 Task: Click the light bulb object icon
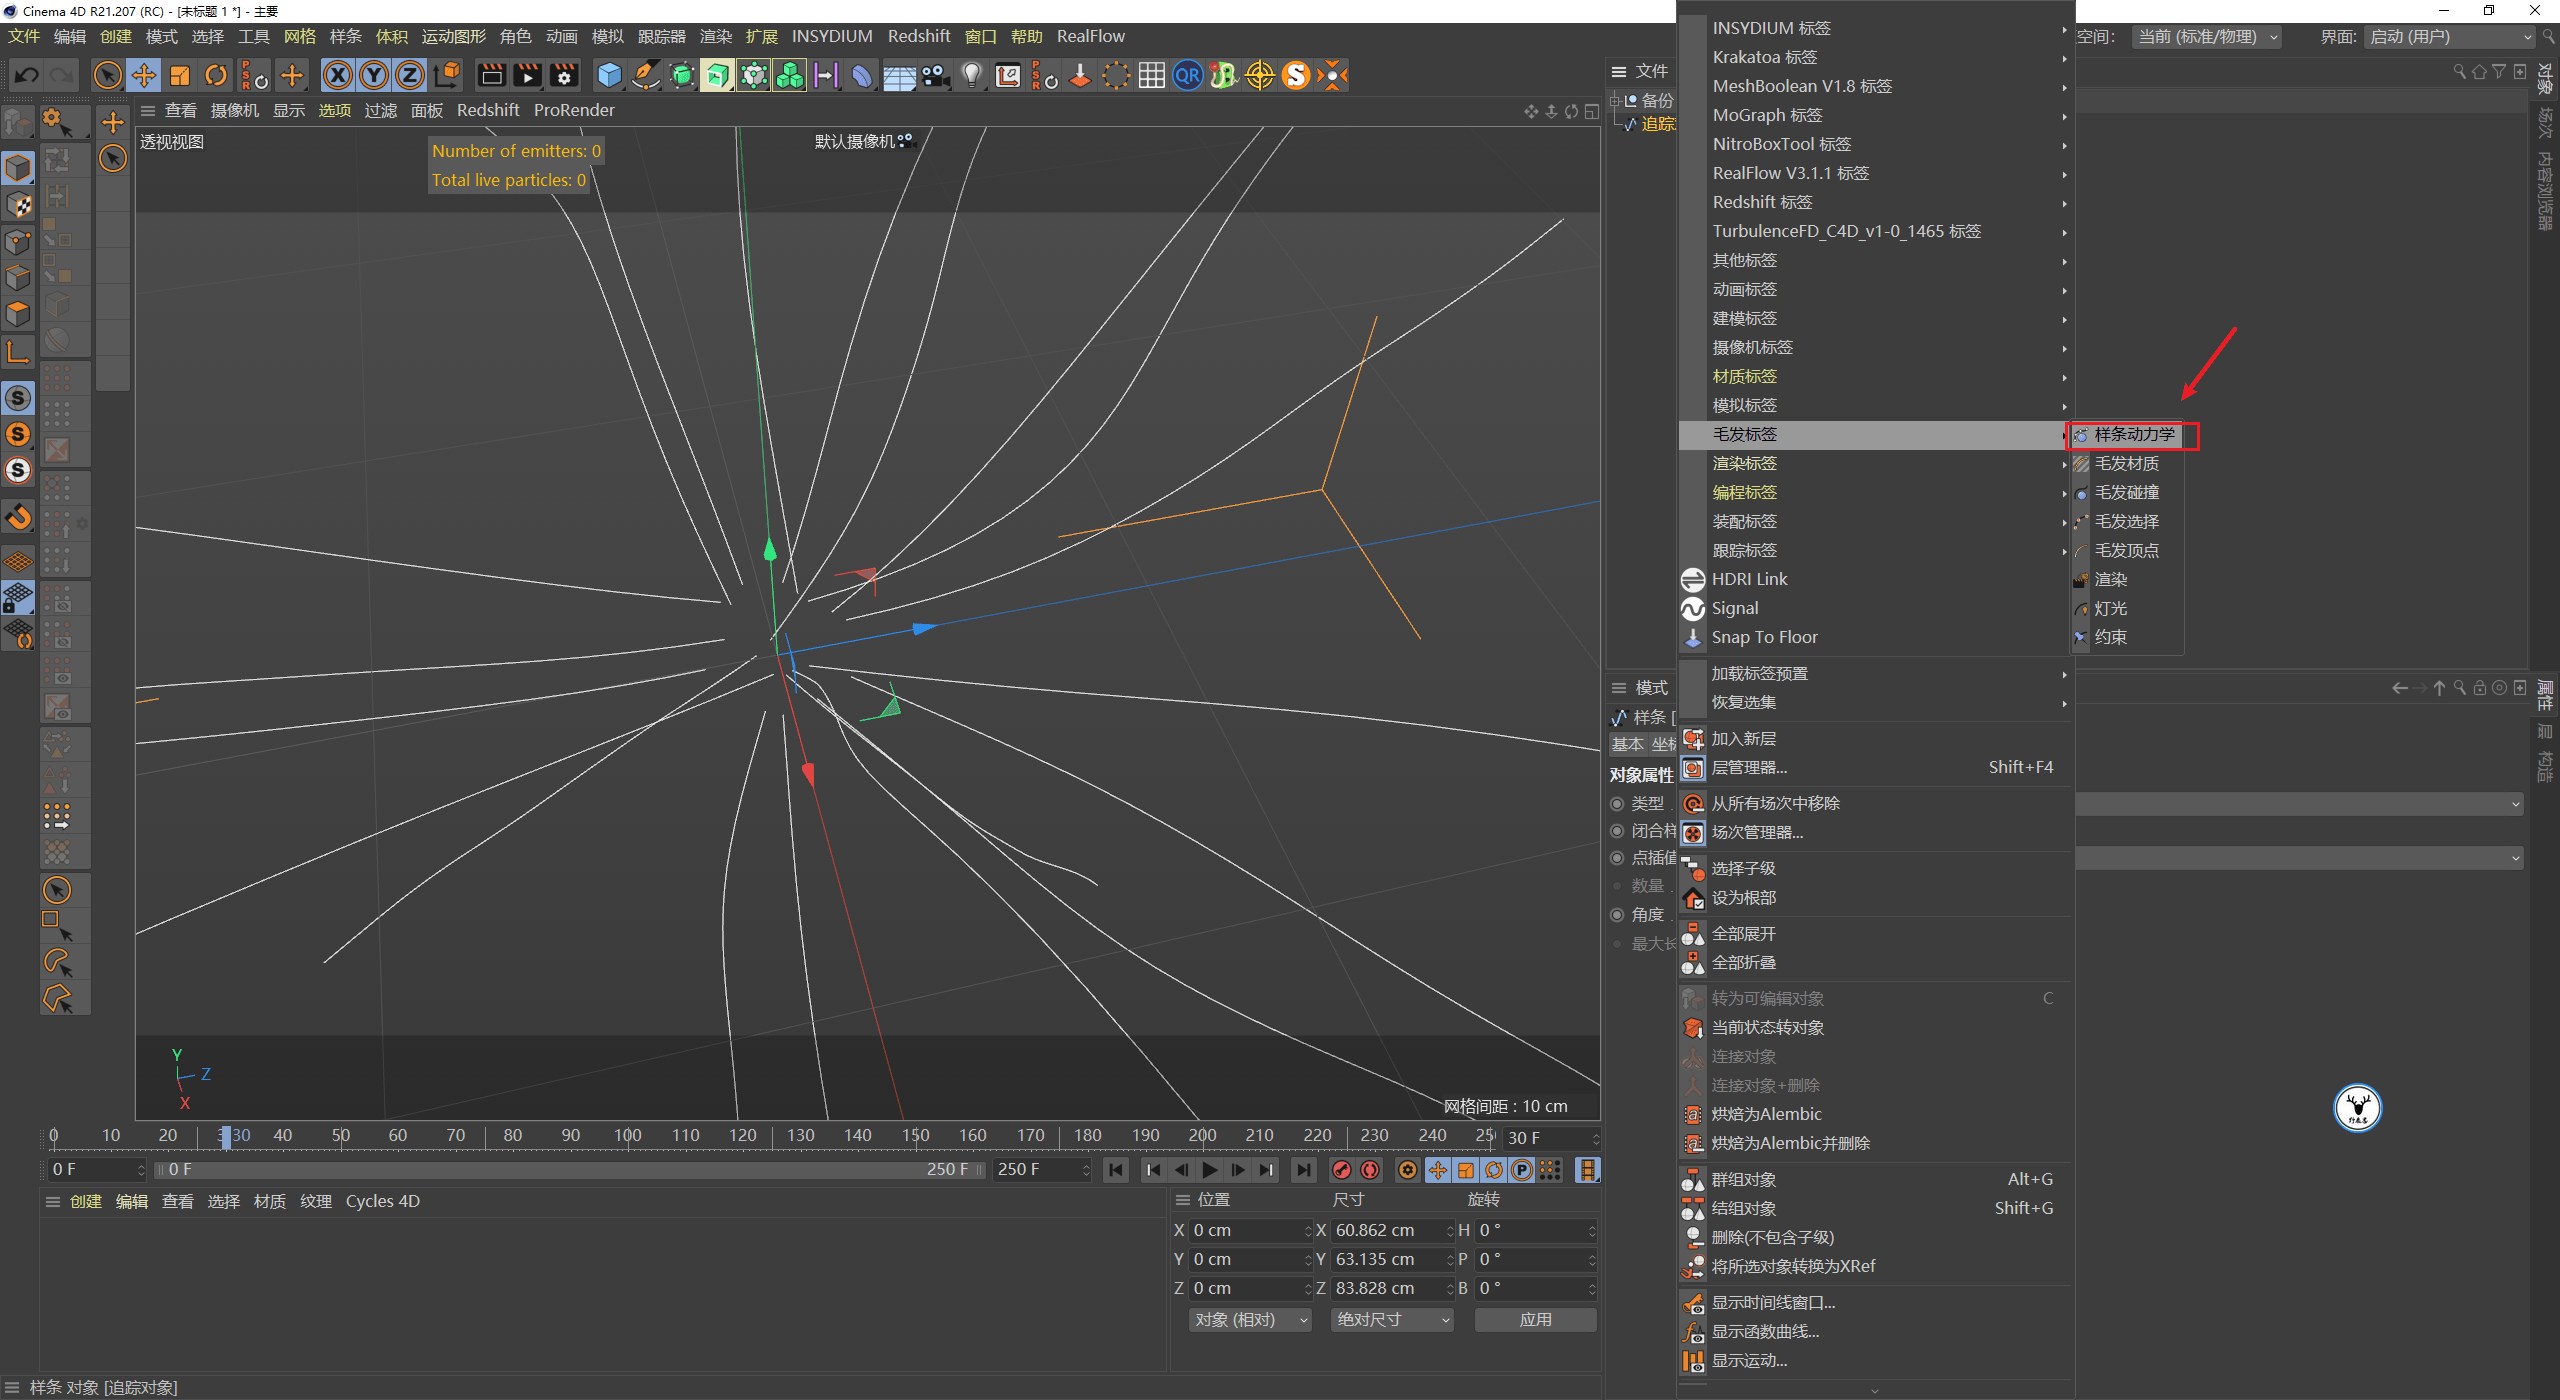[x=971, y=75]
